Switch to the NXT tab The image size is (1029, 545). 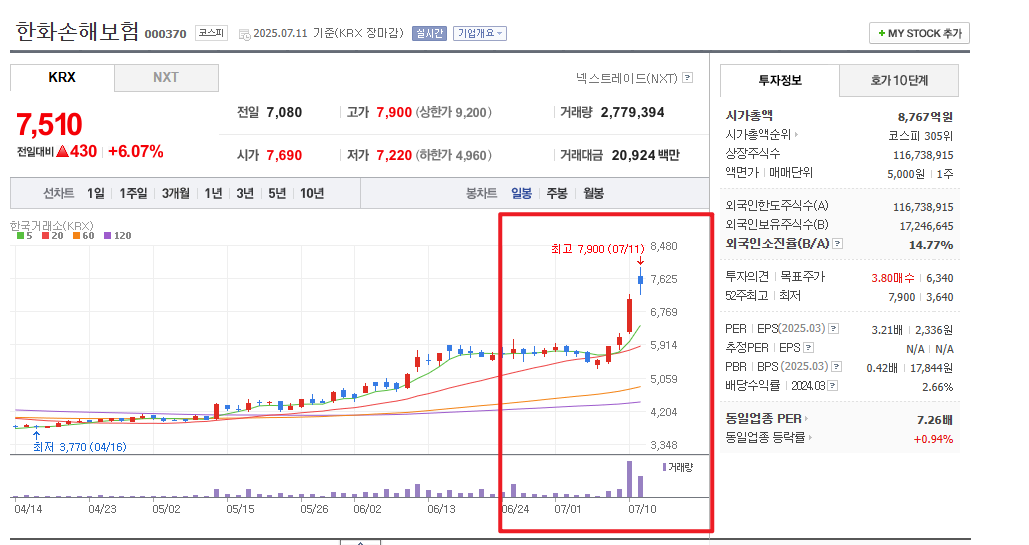[166, 77]
